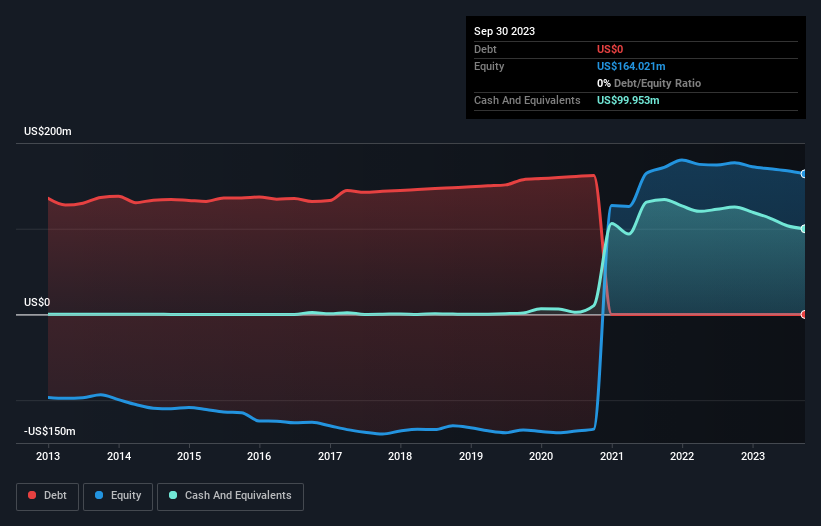Toggle the Equity series legend button

pos(118,496)
